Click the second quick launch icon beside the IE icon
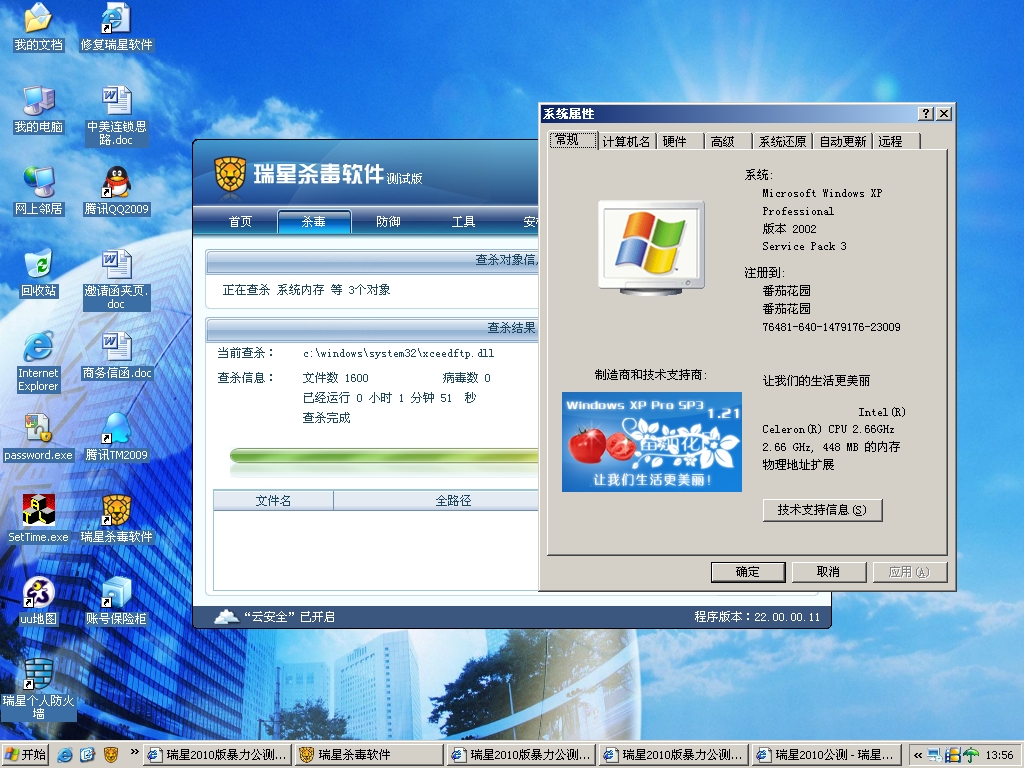 pyautogui.click(x=88, y=755)
